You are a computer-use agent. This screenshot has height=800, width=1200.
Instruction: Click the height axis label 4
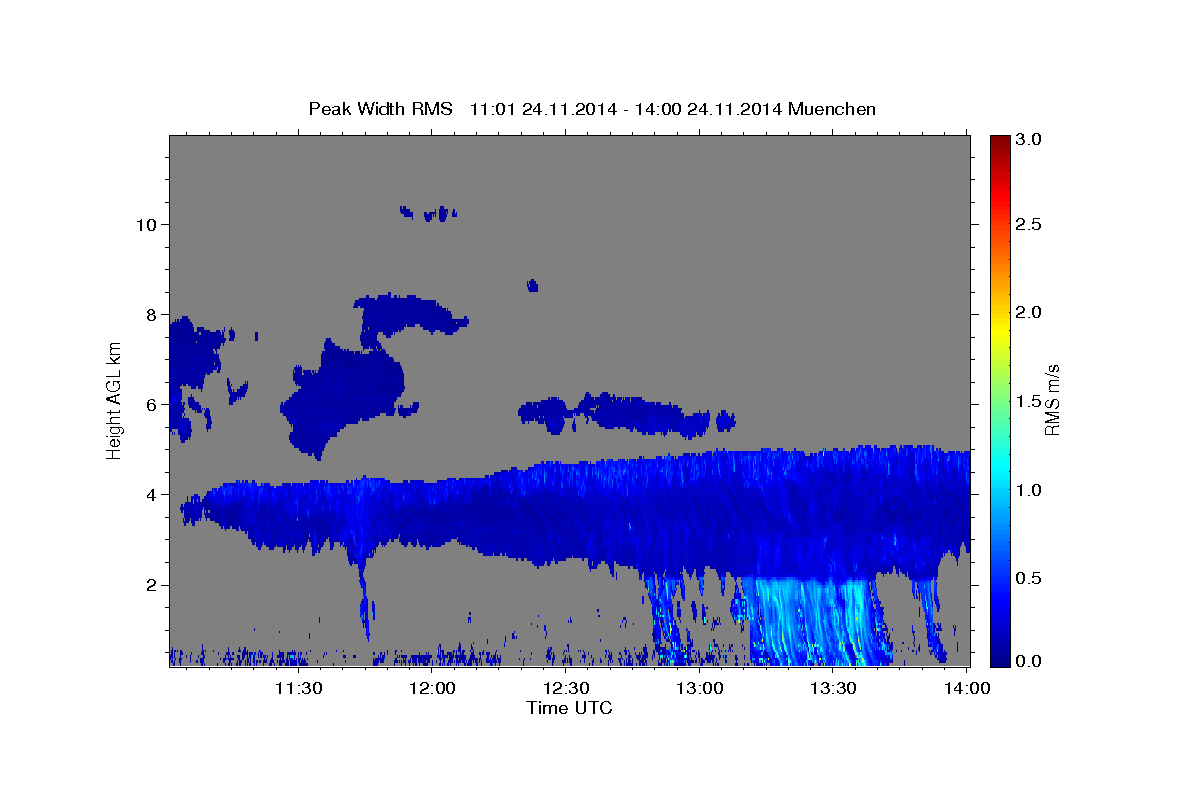coord(151,495)
